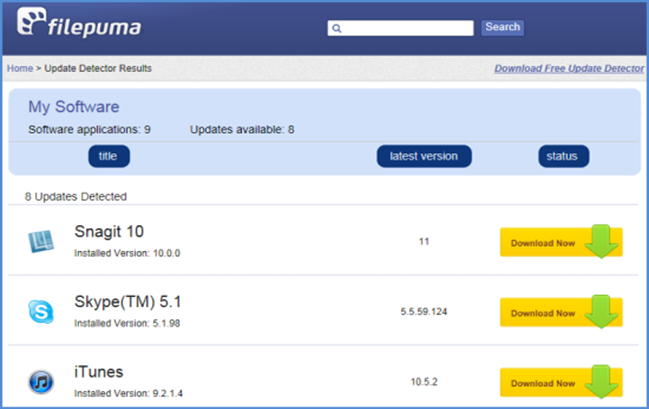Sort by the title column header

109,156
